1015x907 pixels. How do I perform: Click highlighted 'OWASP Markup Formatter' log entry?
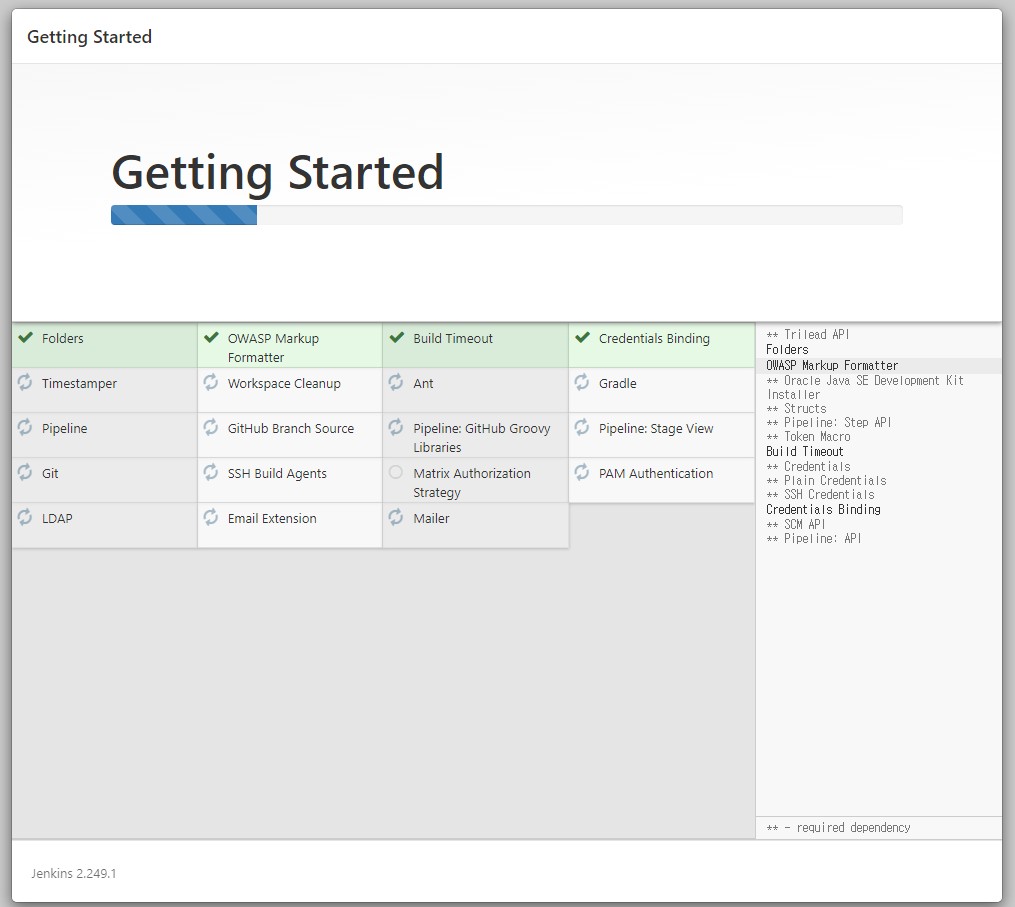pos(832,366)
